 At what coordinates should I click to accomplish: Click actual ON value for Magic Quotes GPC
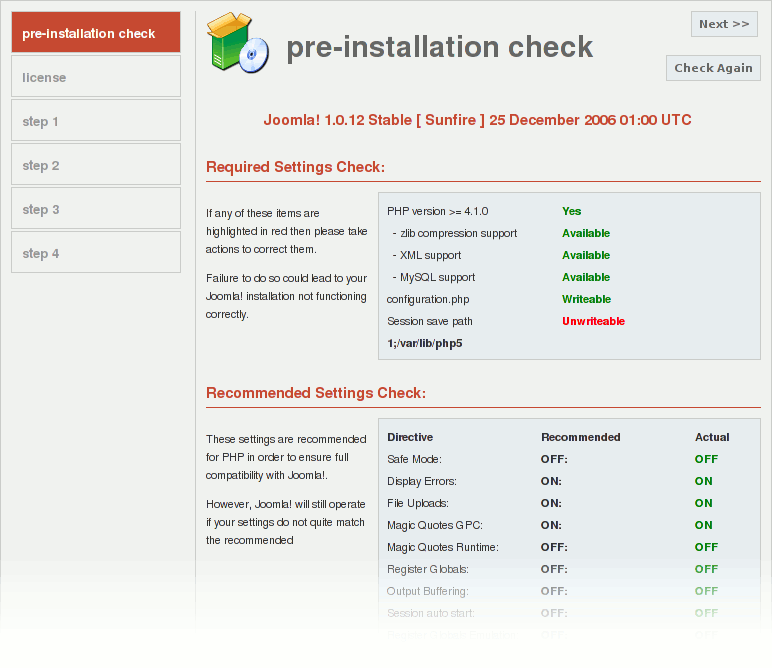click(704, 525)
